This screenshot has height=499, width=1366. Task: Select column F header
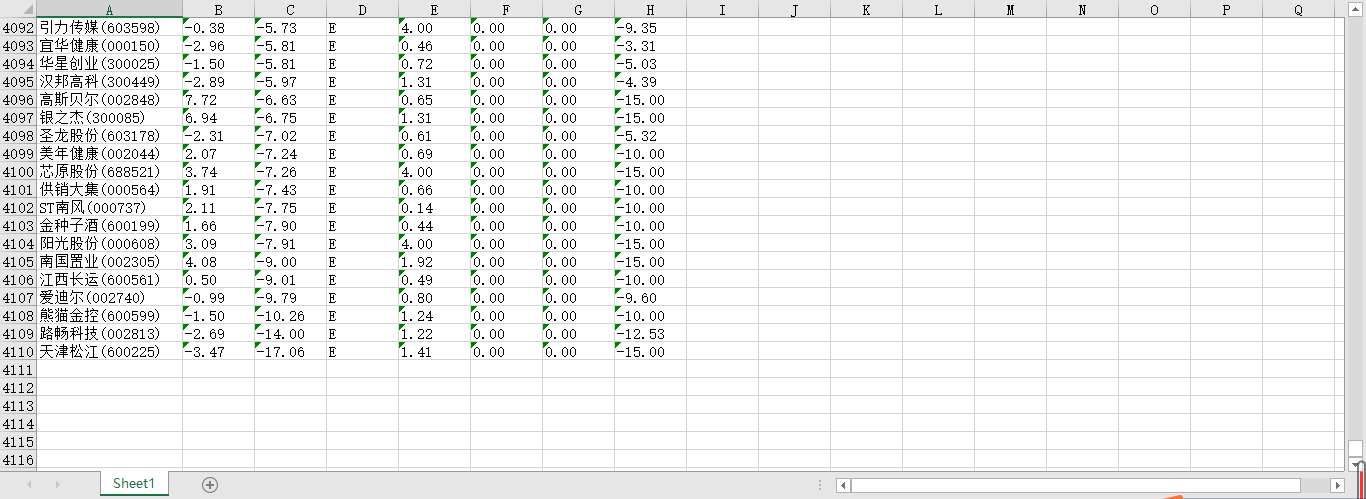506,9
